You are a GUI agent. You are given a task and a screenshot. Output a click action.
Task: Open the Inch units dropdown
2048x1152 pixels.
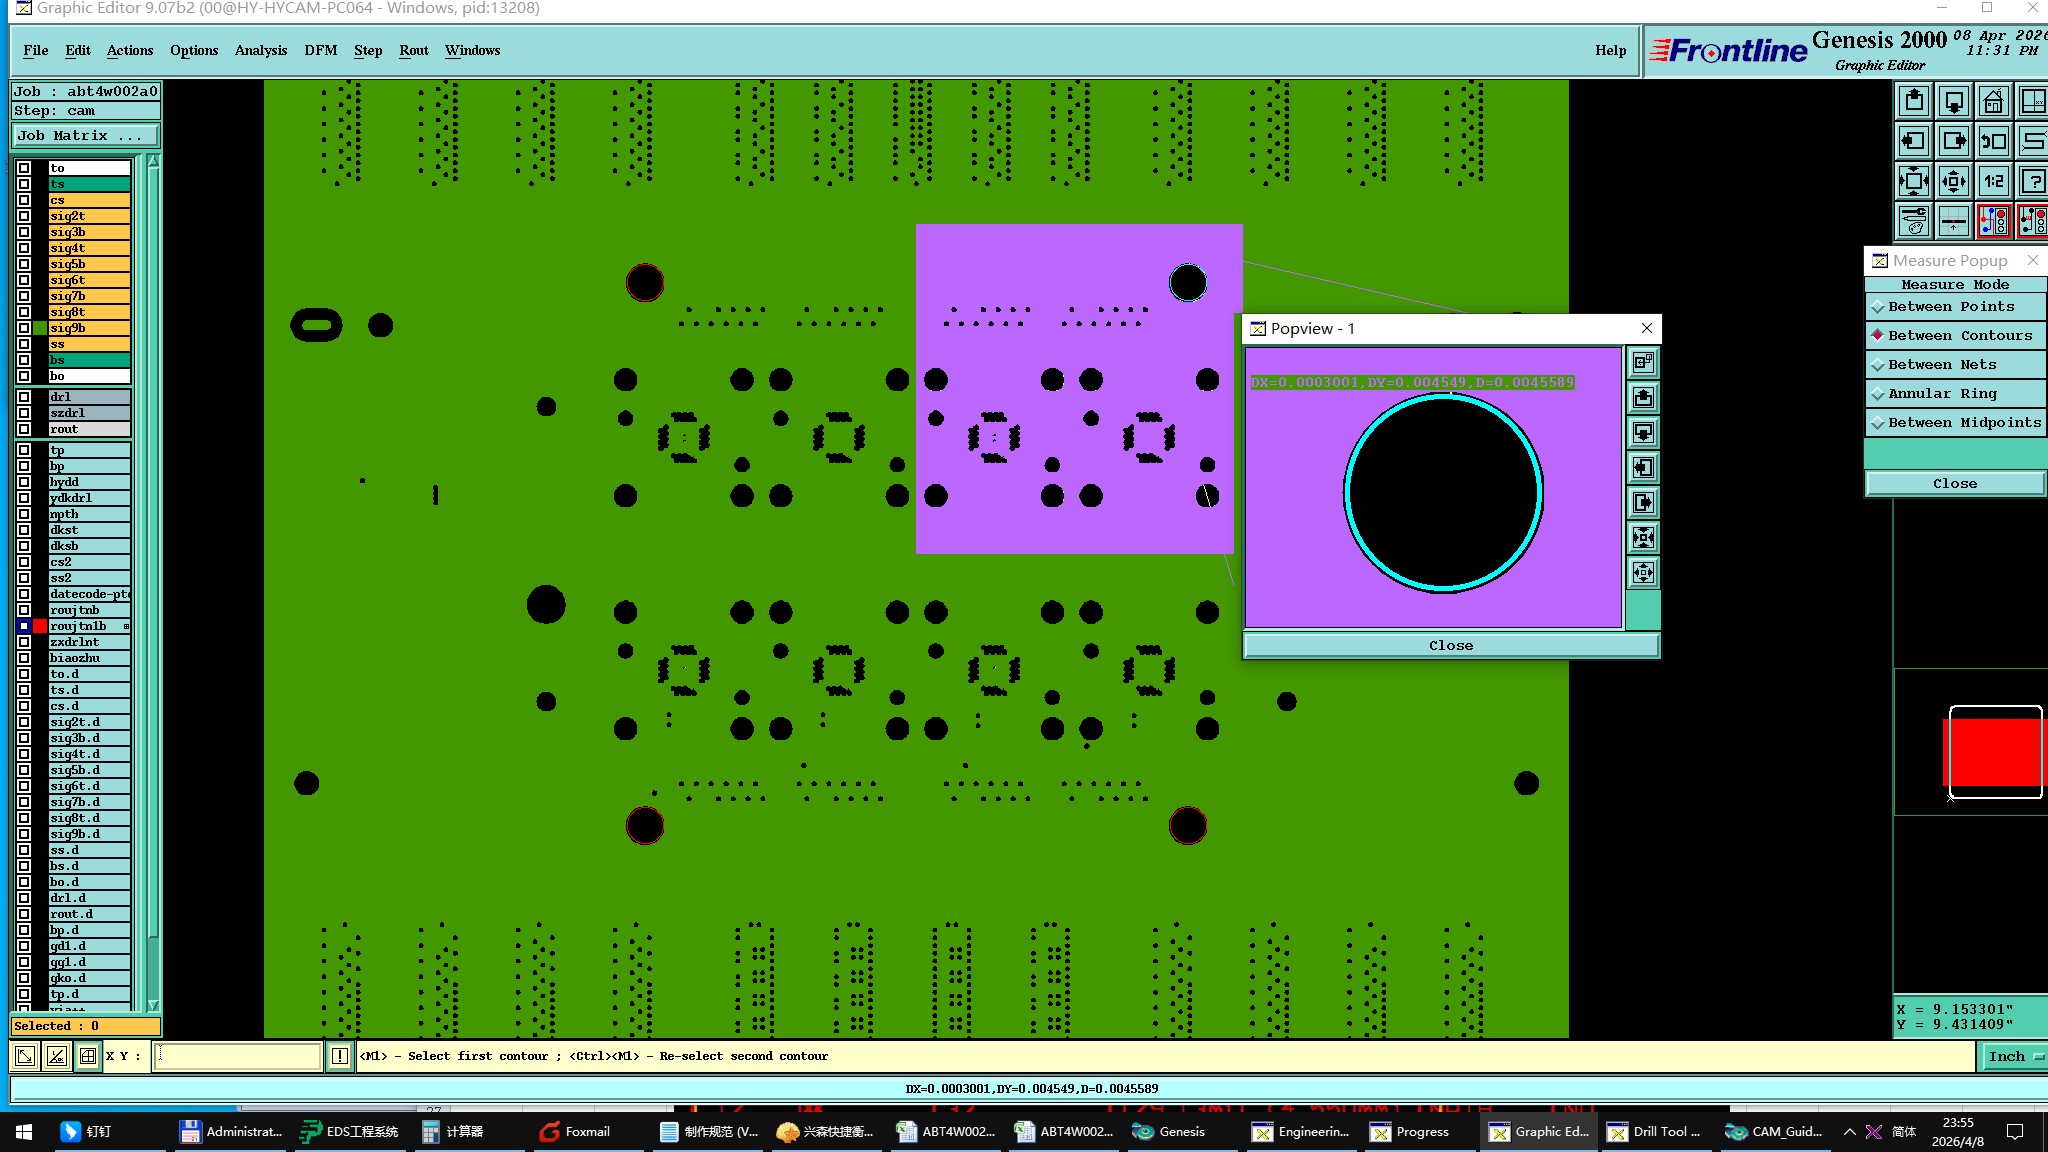[2011, 1056]
